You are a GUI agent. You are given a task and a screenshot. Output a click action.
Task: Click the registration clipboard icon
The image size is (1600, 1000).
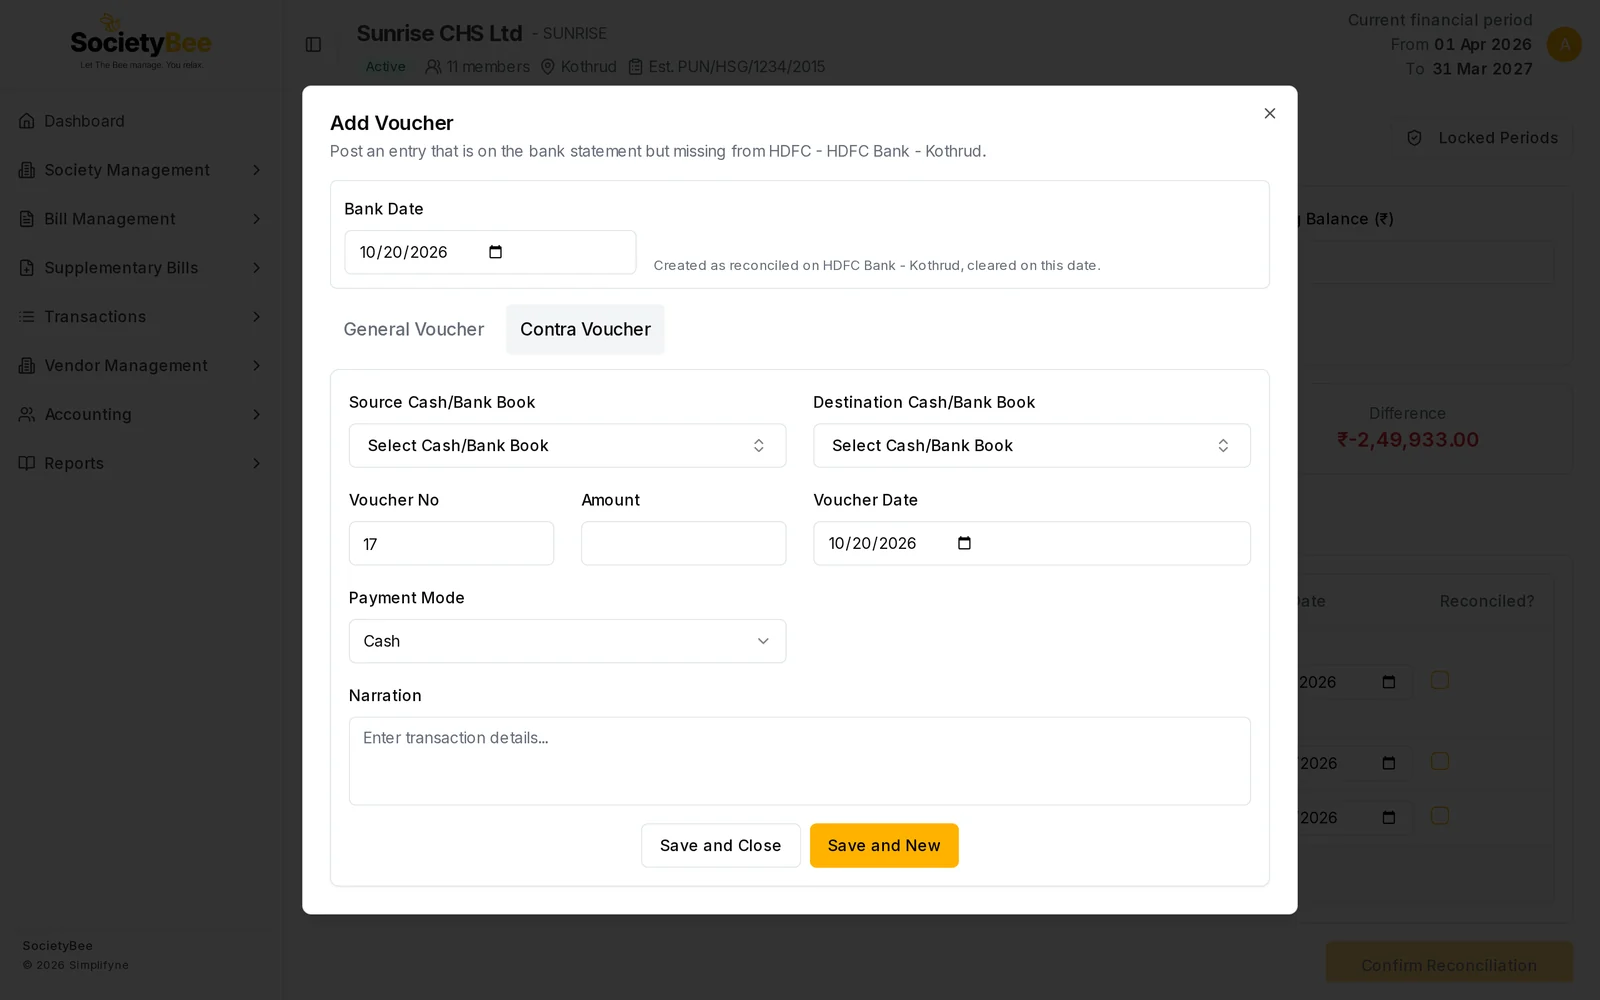pos(635,67)
